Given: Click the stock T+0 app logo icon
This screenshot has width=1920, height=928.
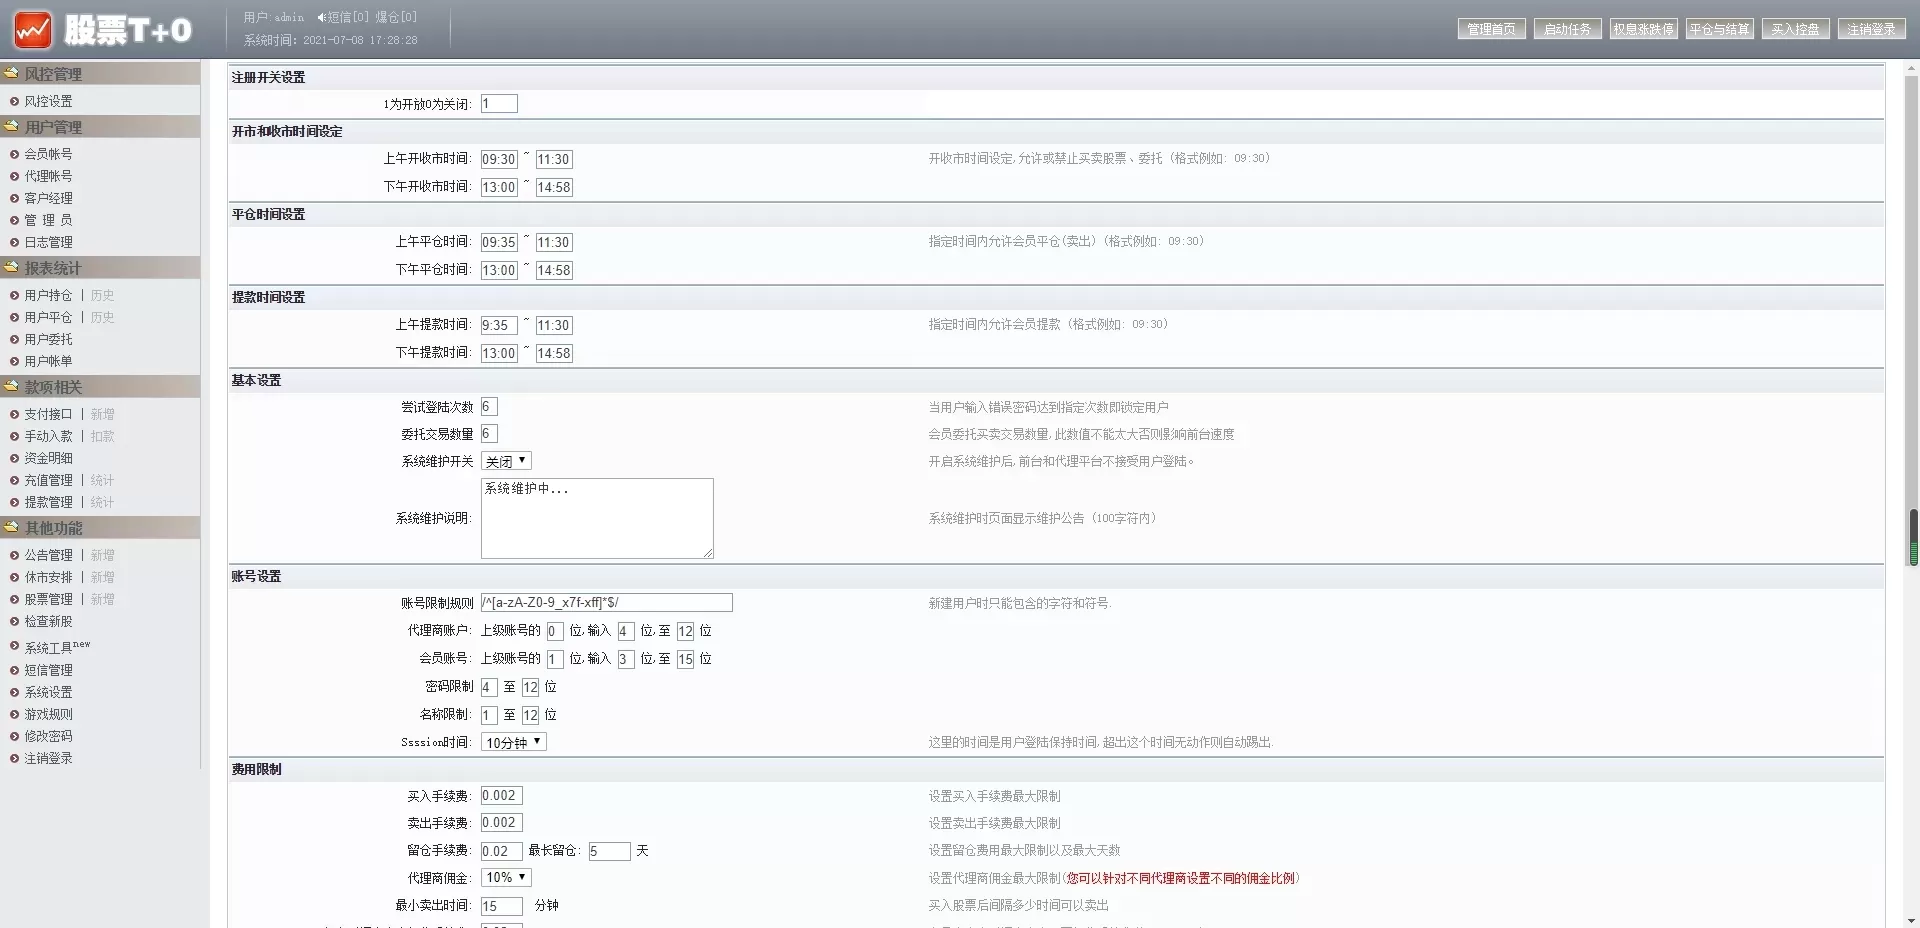Looking at the screenshot, I should [x=32, y=30].
